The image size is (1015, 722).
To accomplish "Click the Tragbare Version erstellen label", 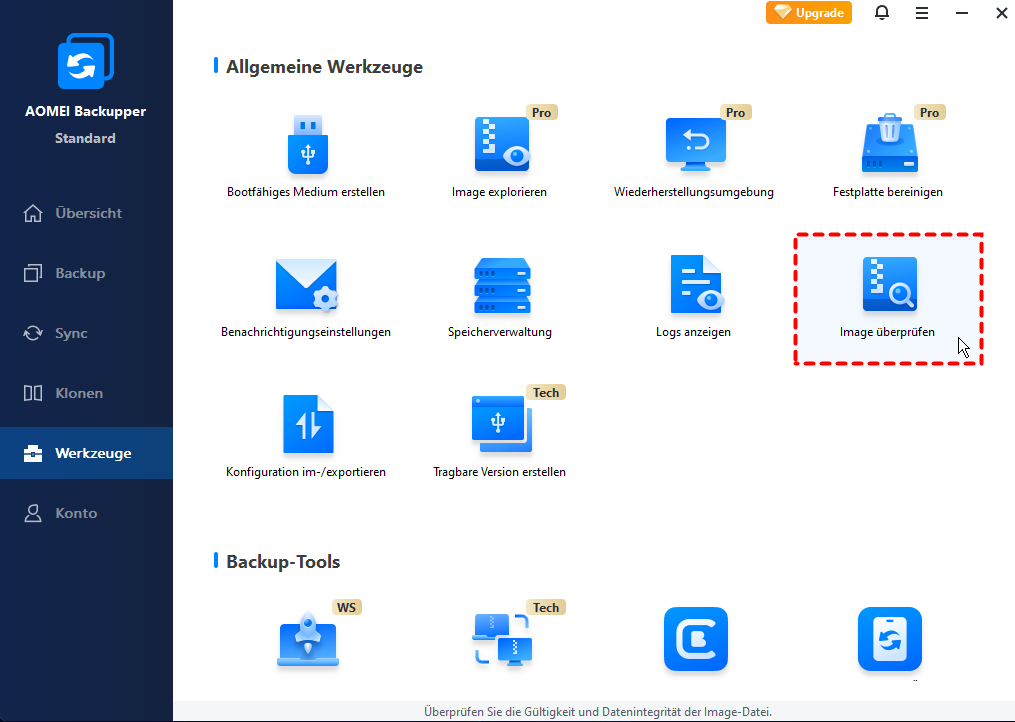I will point(499,472).
